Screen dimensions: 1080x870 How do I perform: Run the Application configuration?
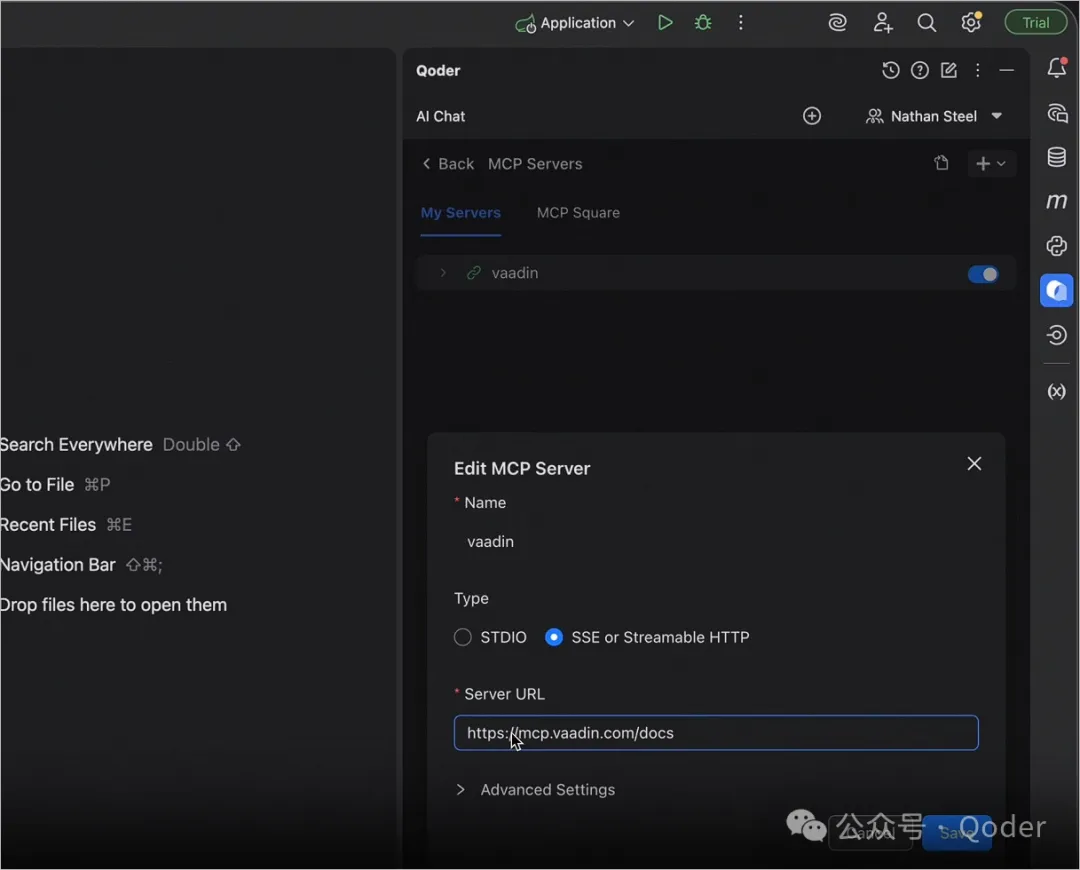[x=665, y=23]
